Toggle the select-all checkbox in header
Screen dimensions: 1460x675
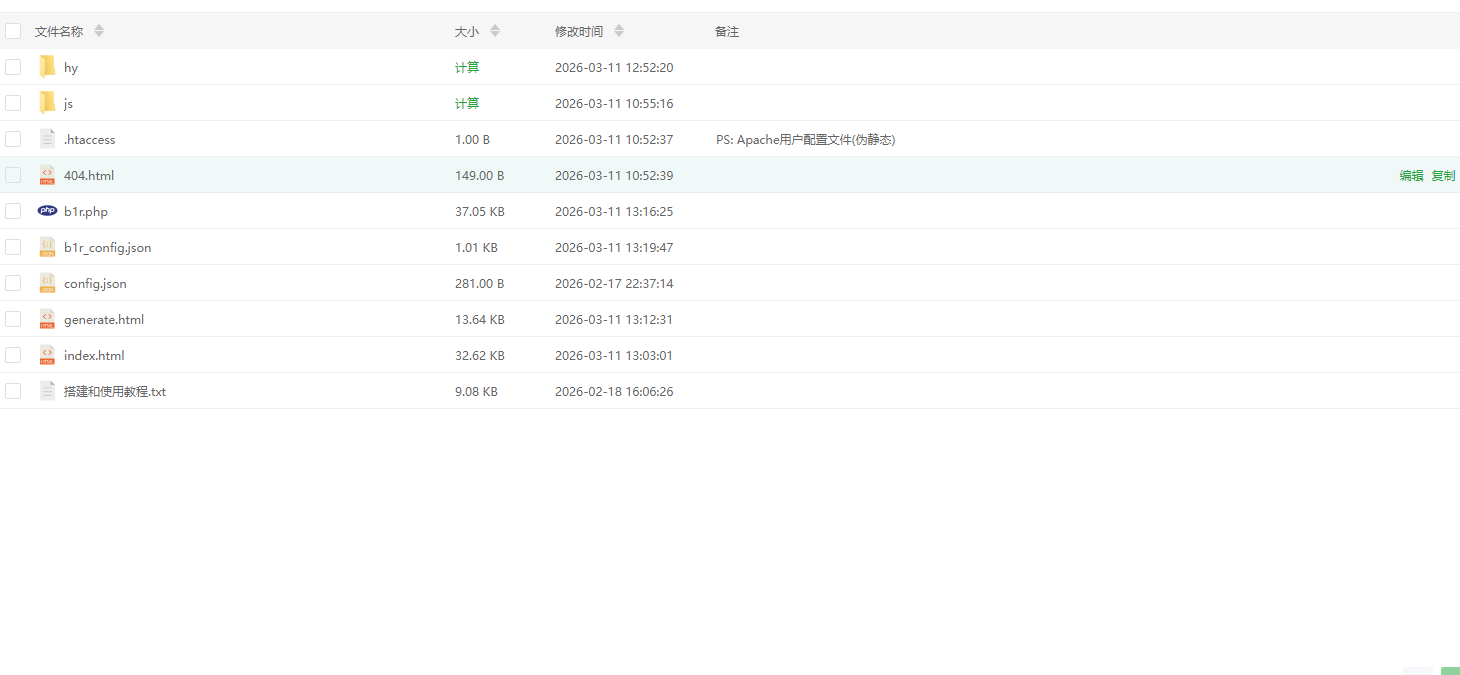[x=13, y=31]
